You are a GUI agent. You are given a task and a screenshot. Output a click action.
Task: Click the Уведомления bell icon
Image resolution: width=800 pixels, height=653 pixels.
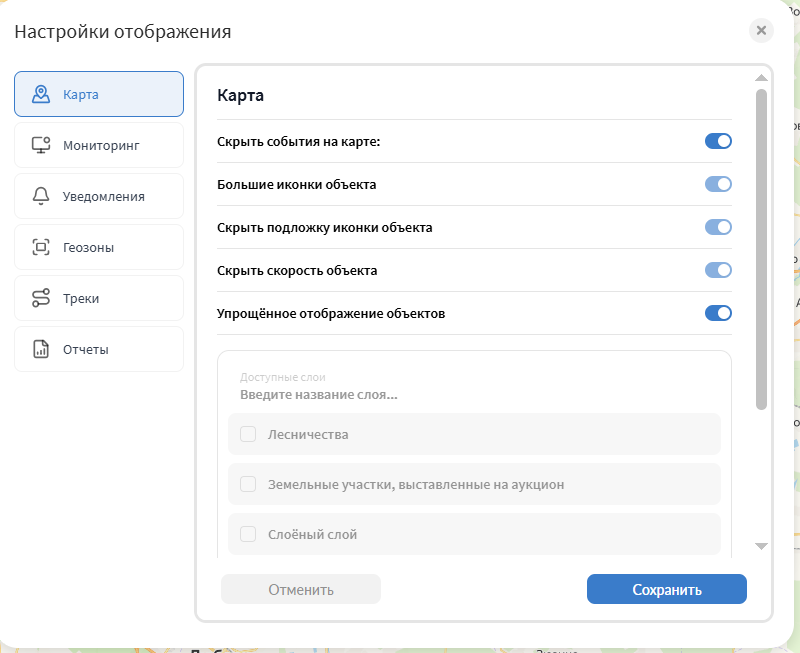pyautogui.click(x=41, y=196)
